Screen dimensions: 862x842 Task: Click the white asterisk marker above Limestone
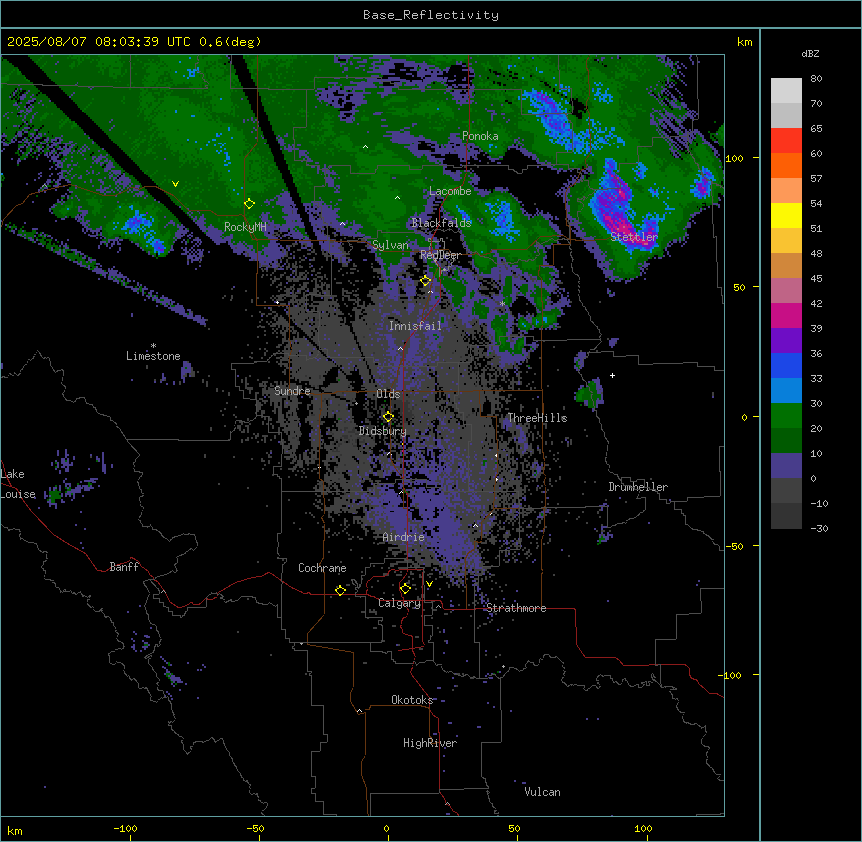153,346
